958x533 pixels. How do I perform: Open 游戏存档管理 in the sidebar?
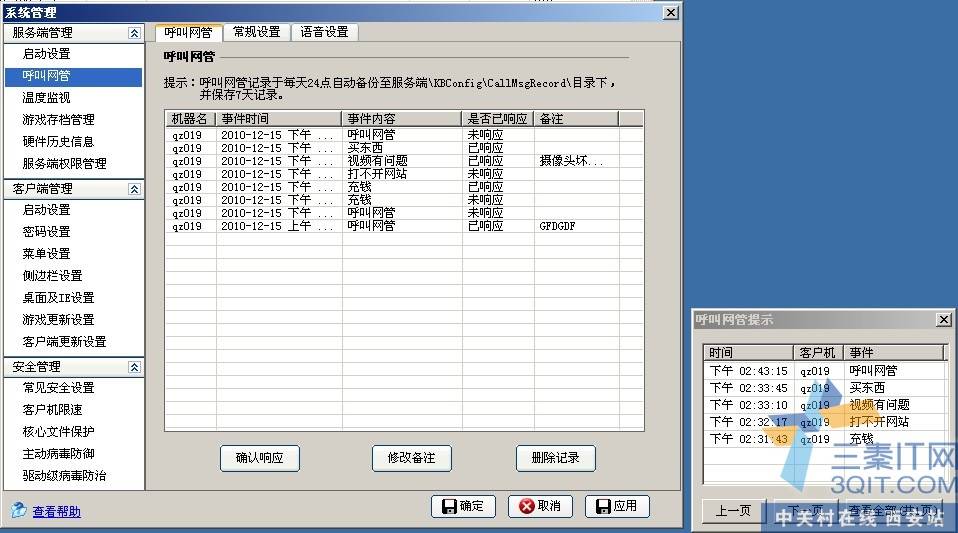59,120
